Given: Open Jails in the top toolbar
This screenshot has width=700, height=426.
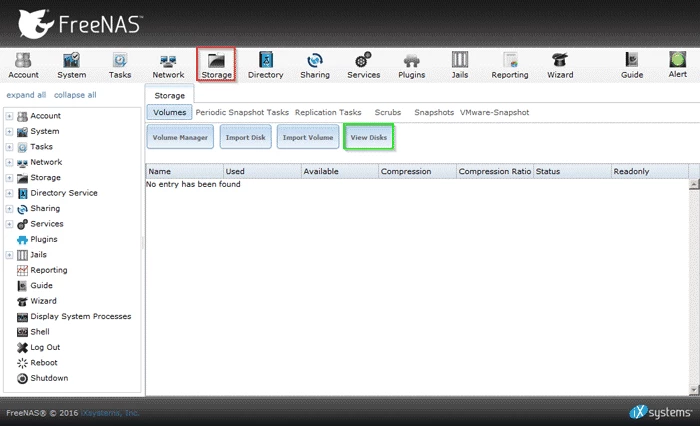Looking at the screenshot, I should (x=460, y=65).
